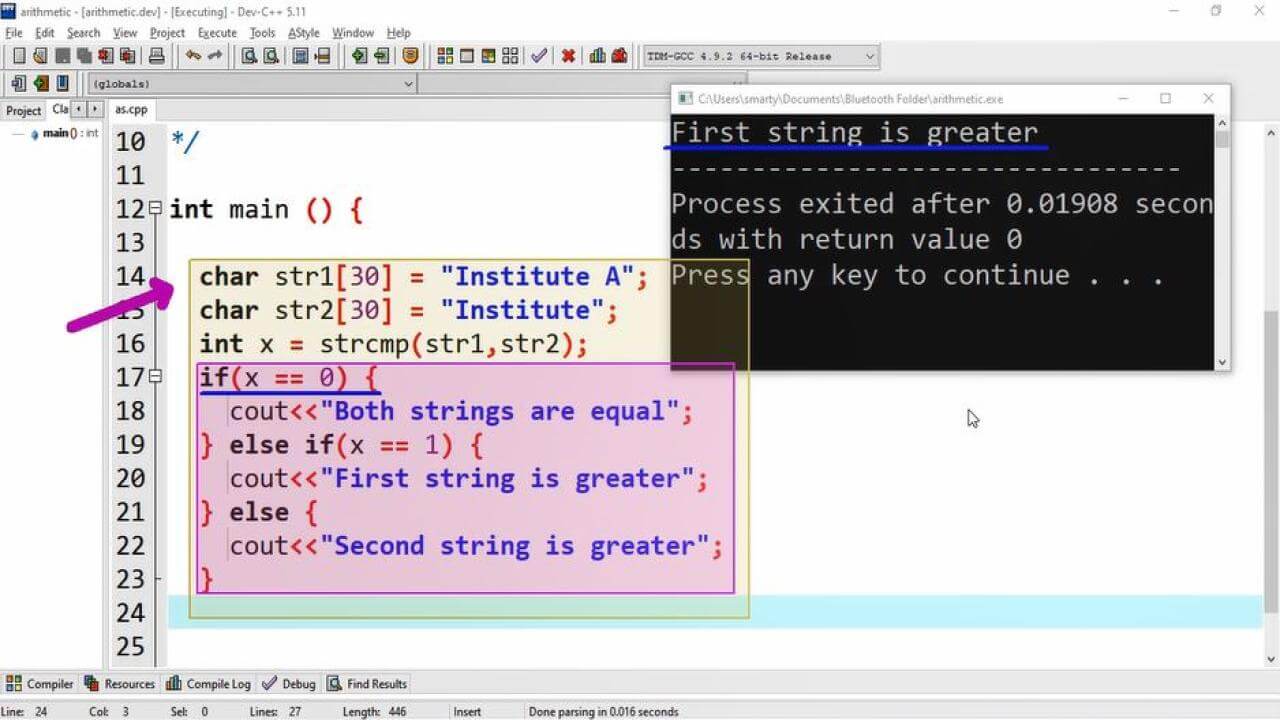
Task: Click "Both strings are equal" string on line 18
Action: pyautogui.click(x=499, y=411)
